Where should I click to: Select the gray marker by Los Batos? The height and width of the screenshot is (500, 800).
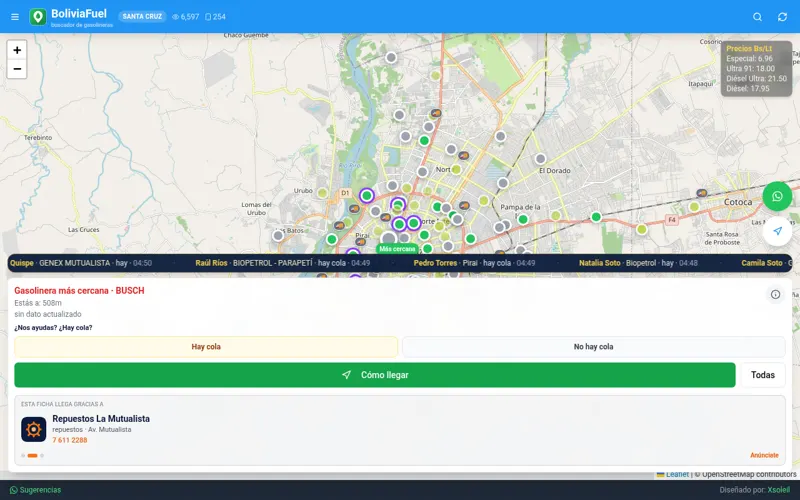point(278,235)
